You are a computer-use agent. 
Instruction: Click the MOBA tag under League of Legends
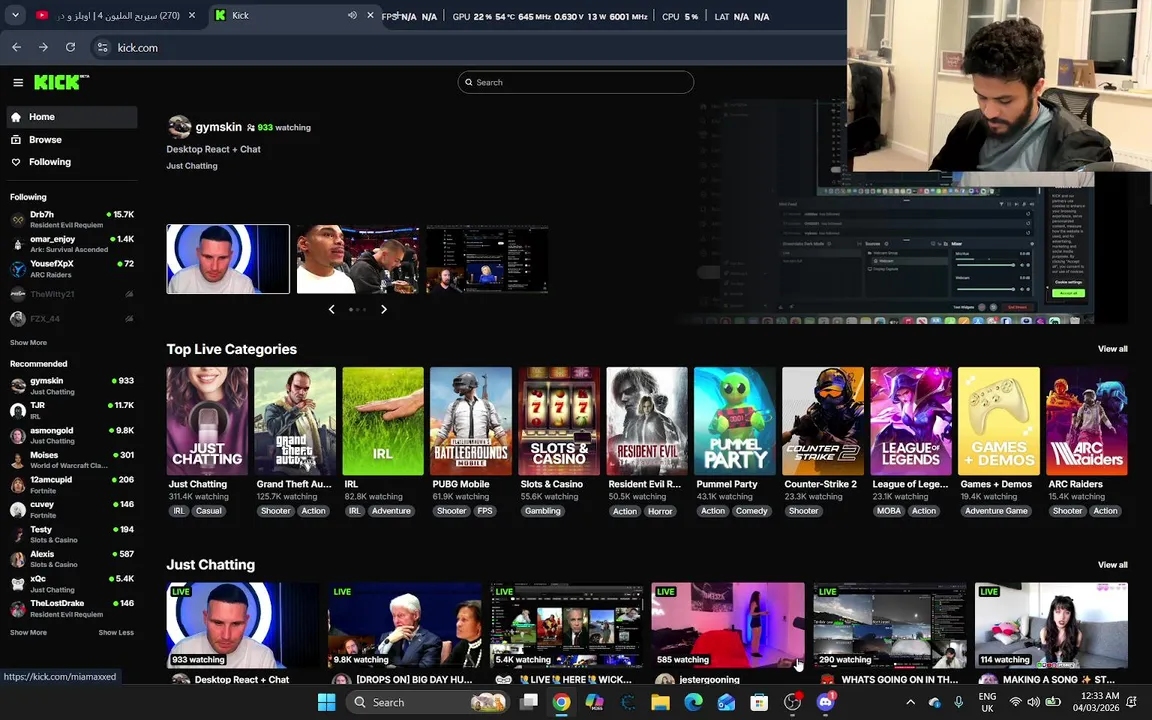coord(888,511)
